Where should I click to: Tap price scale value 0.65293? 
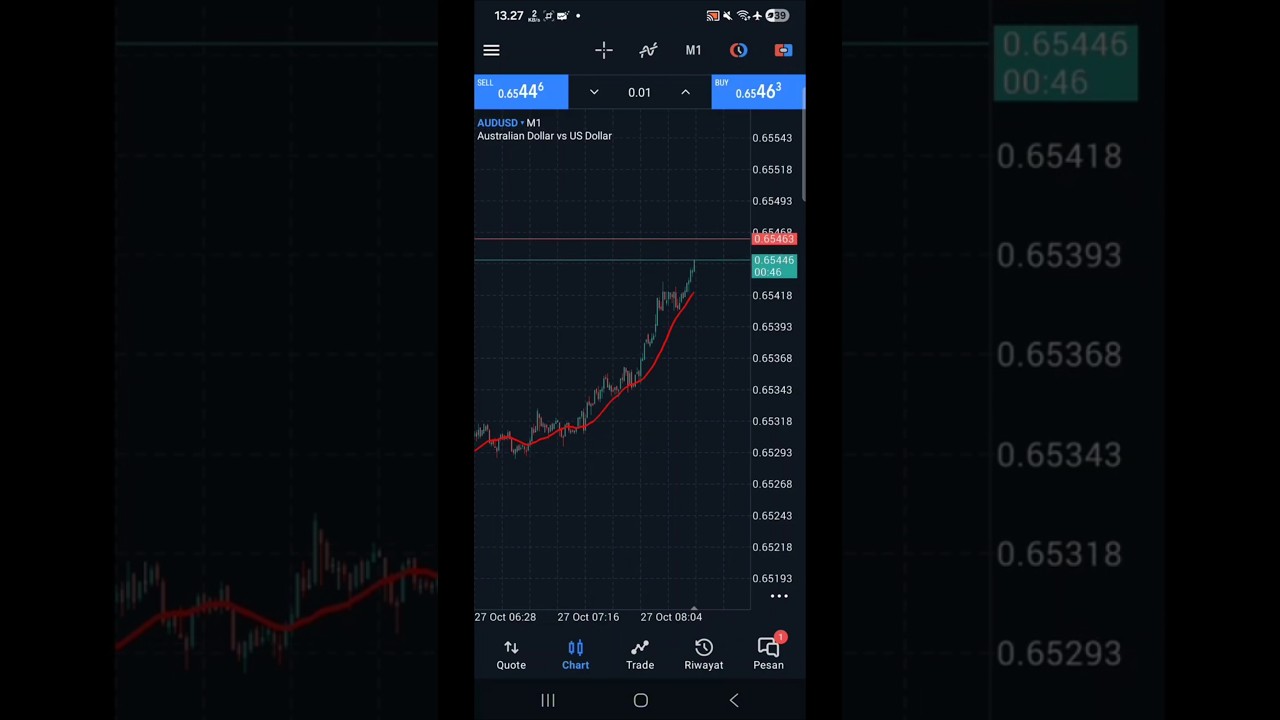pyautogui.click(x=772, y=453)
